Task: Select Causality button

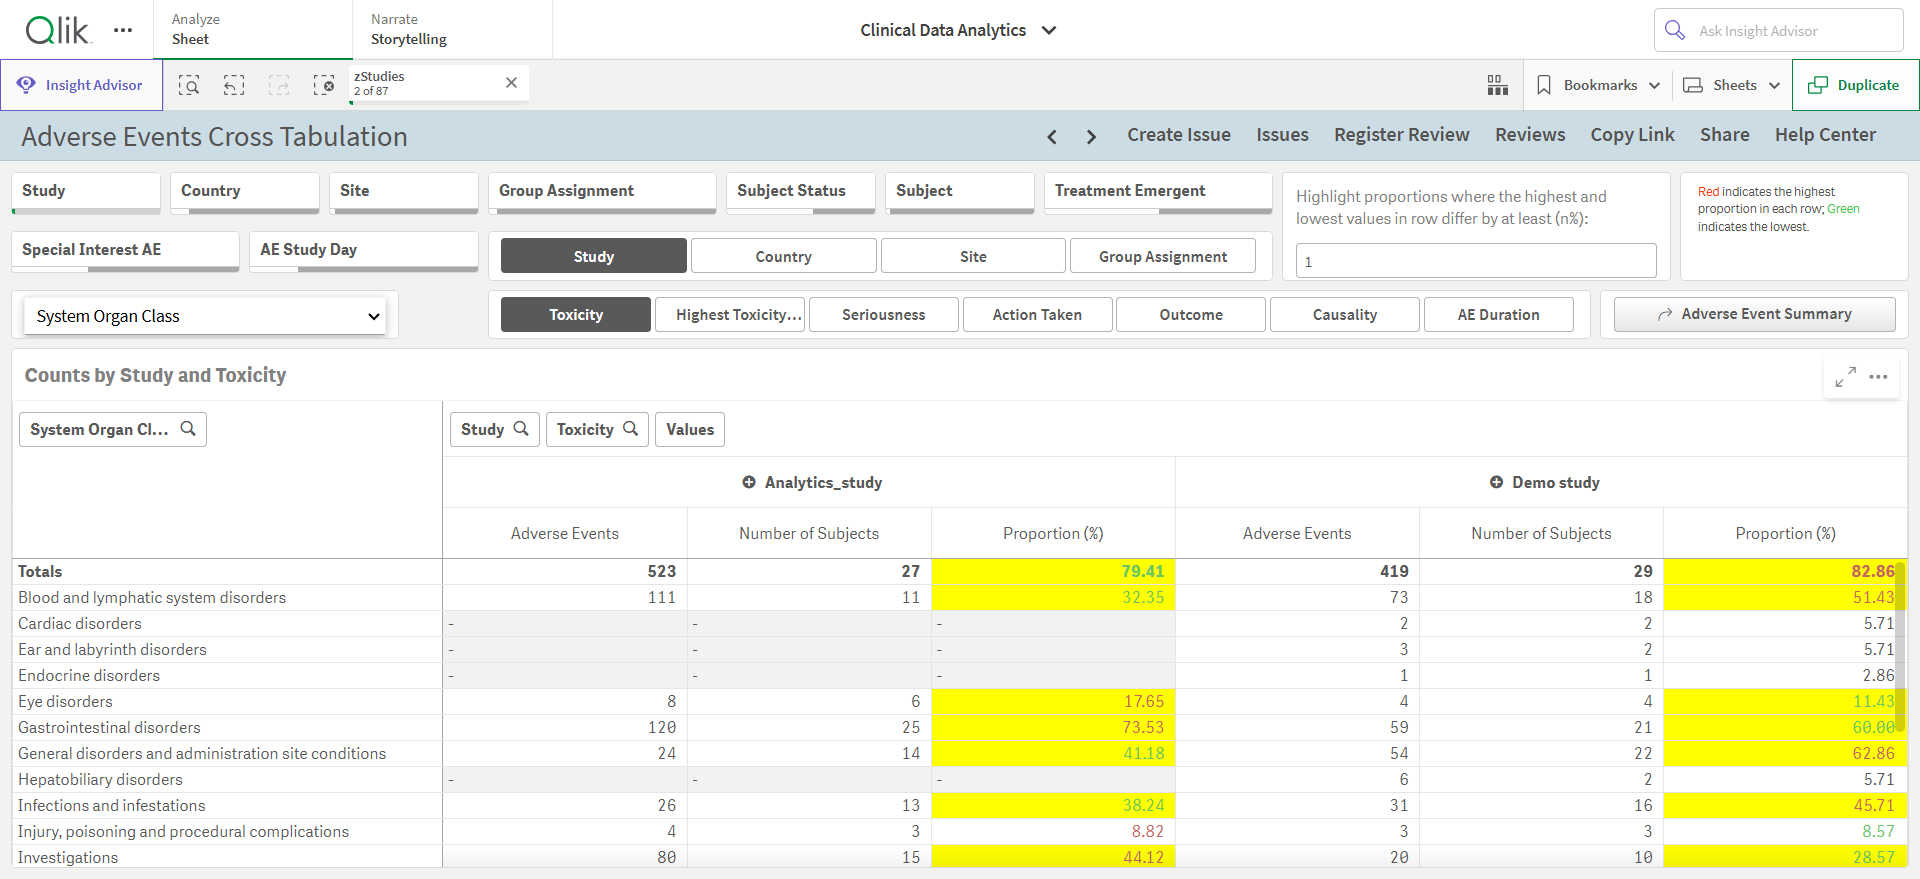Action: pyautogui.click(x=1345, y=314)
